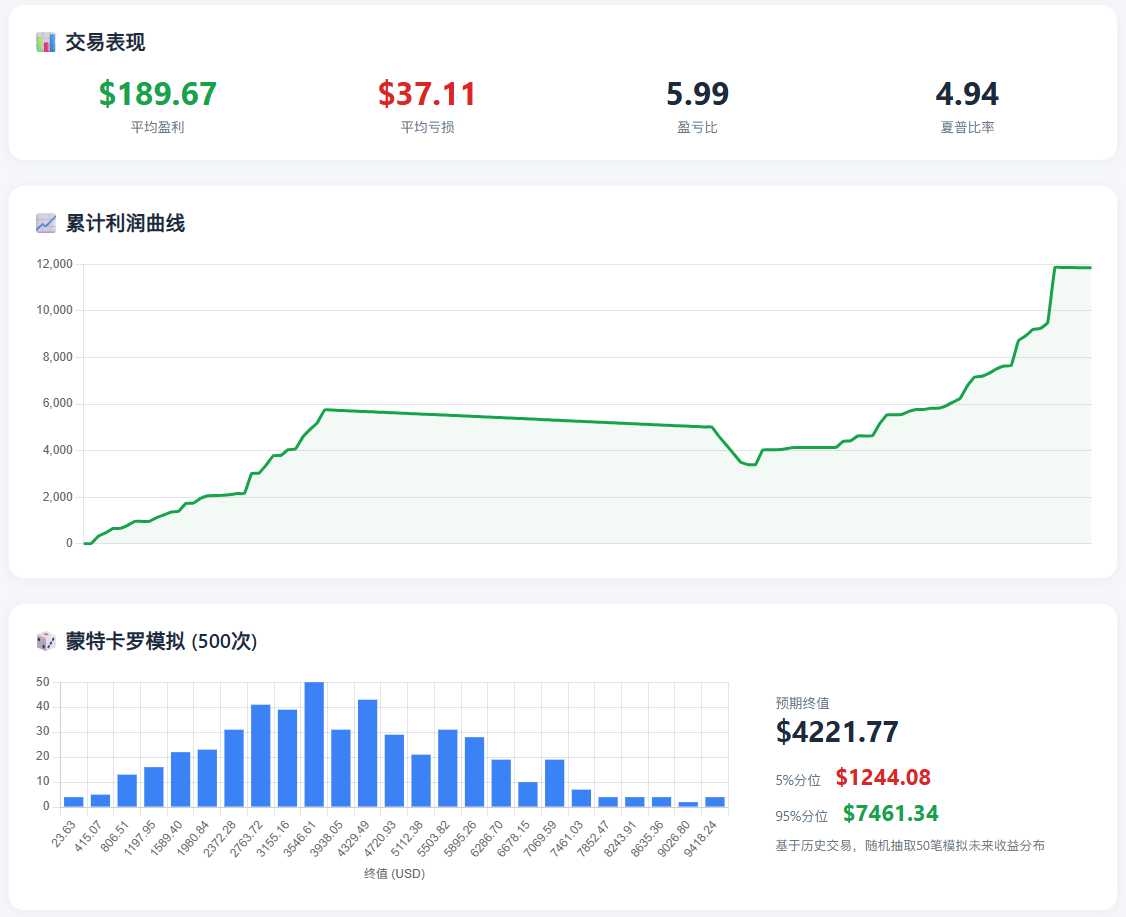1126x917 pixels.
Task: Click the histogram bar at 5503.82
Action: pyautogui.click(x=447, y=768)
